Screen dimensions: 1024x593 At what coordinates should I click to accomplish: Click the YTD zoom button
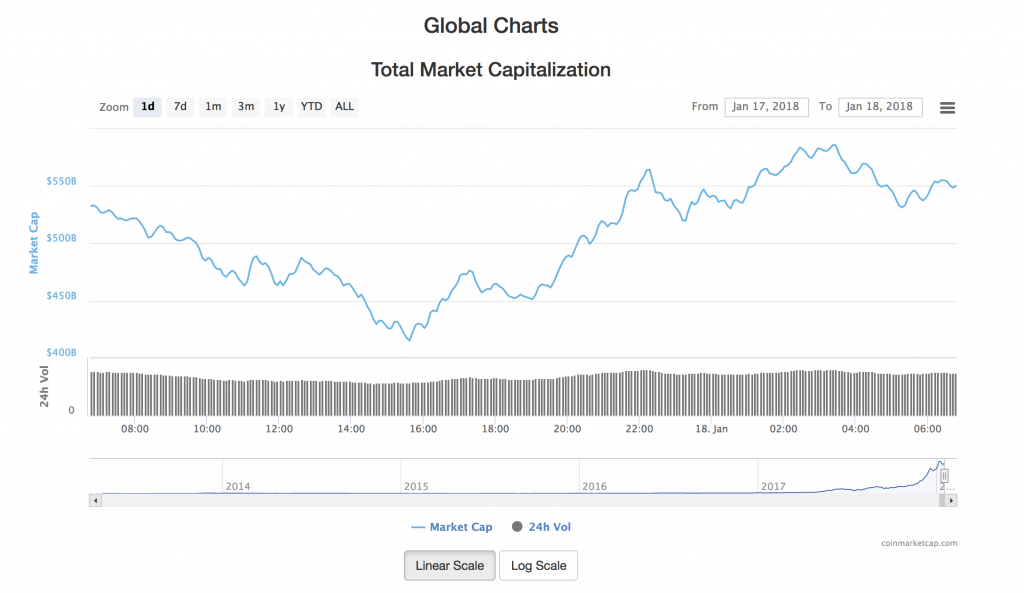[311, 106]
